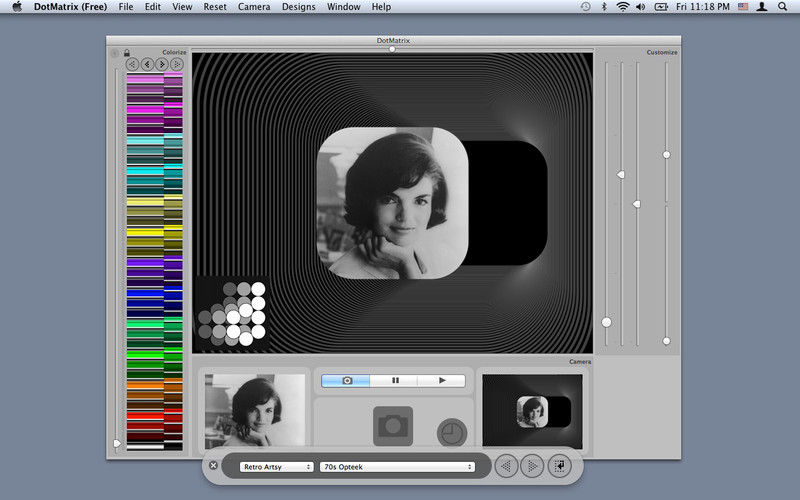Click the large camera snapshot button
Viewport: 800px width, 500px height.
coord(393,426)
